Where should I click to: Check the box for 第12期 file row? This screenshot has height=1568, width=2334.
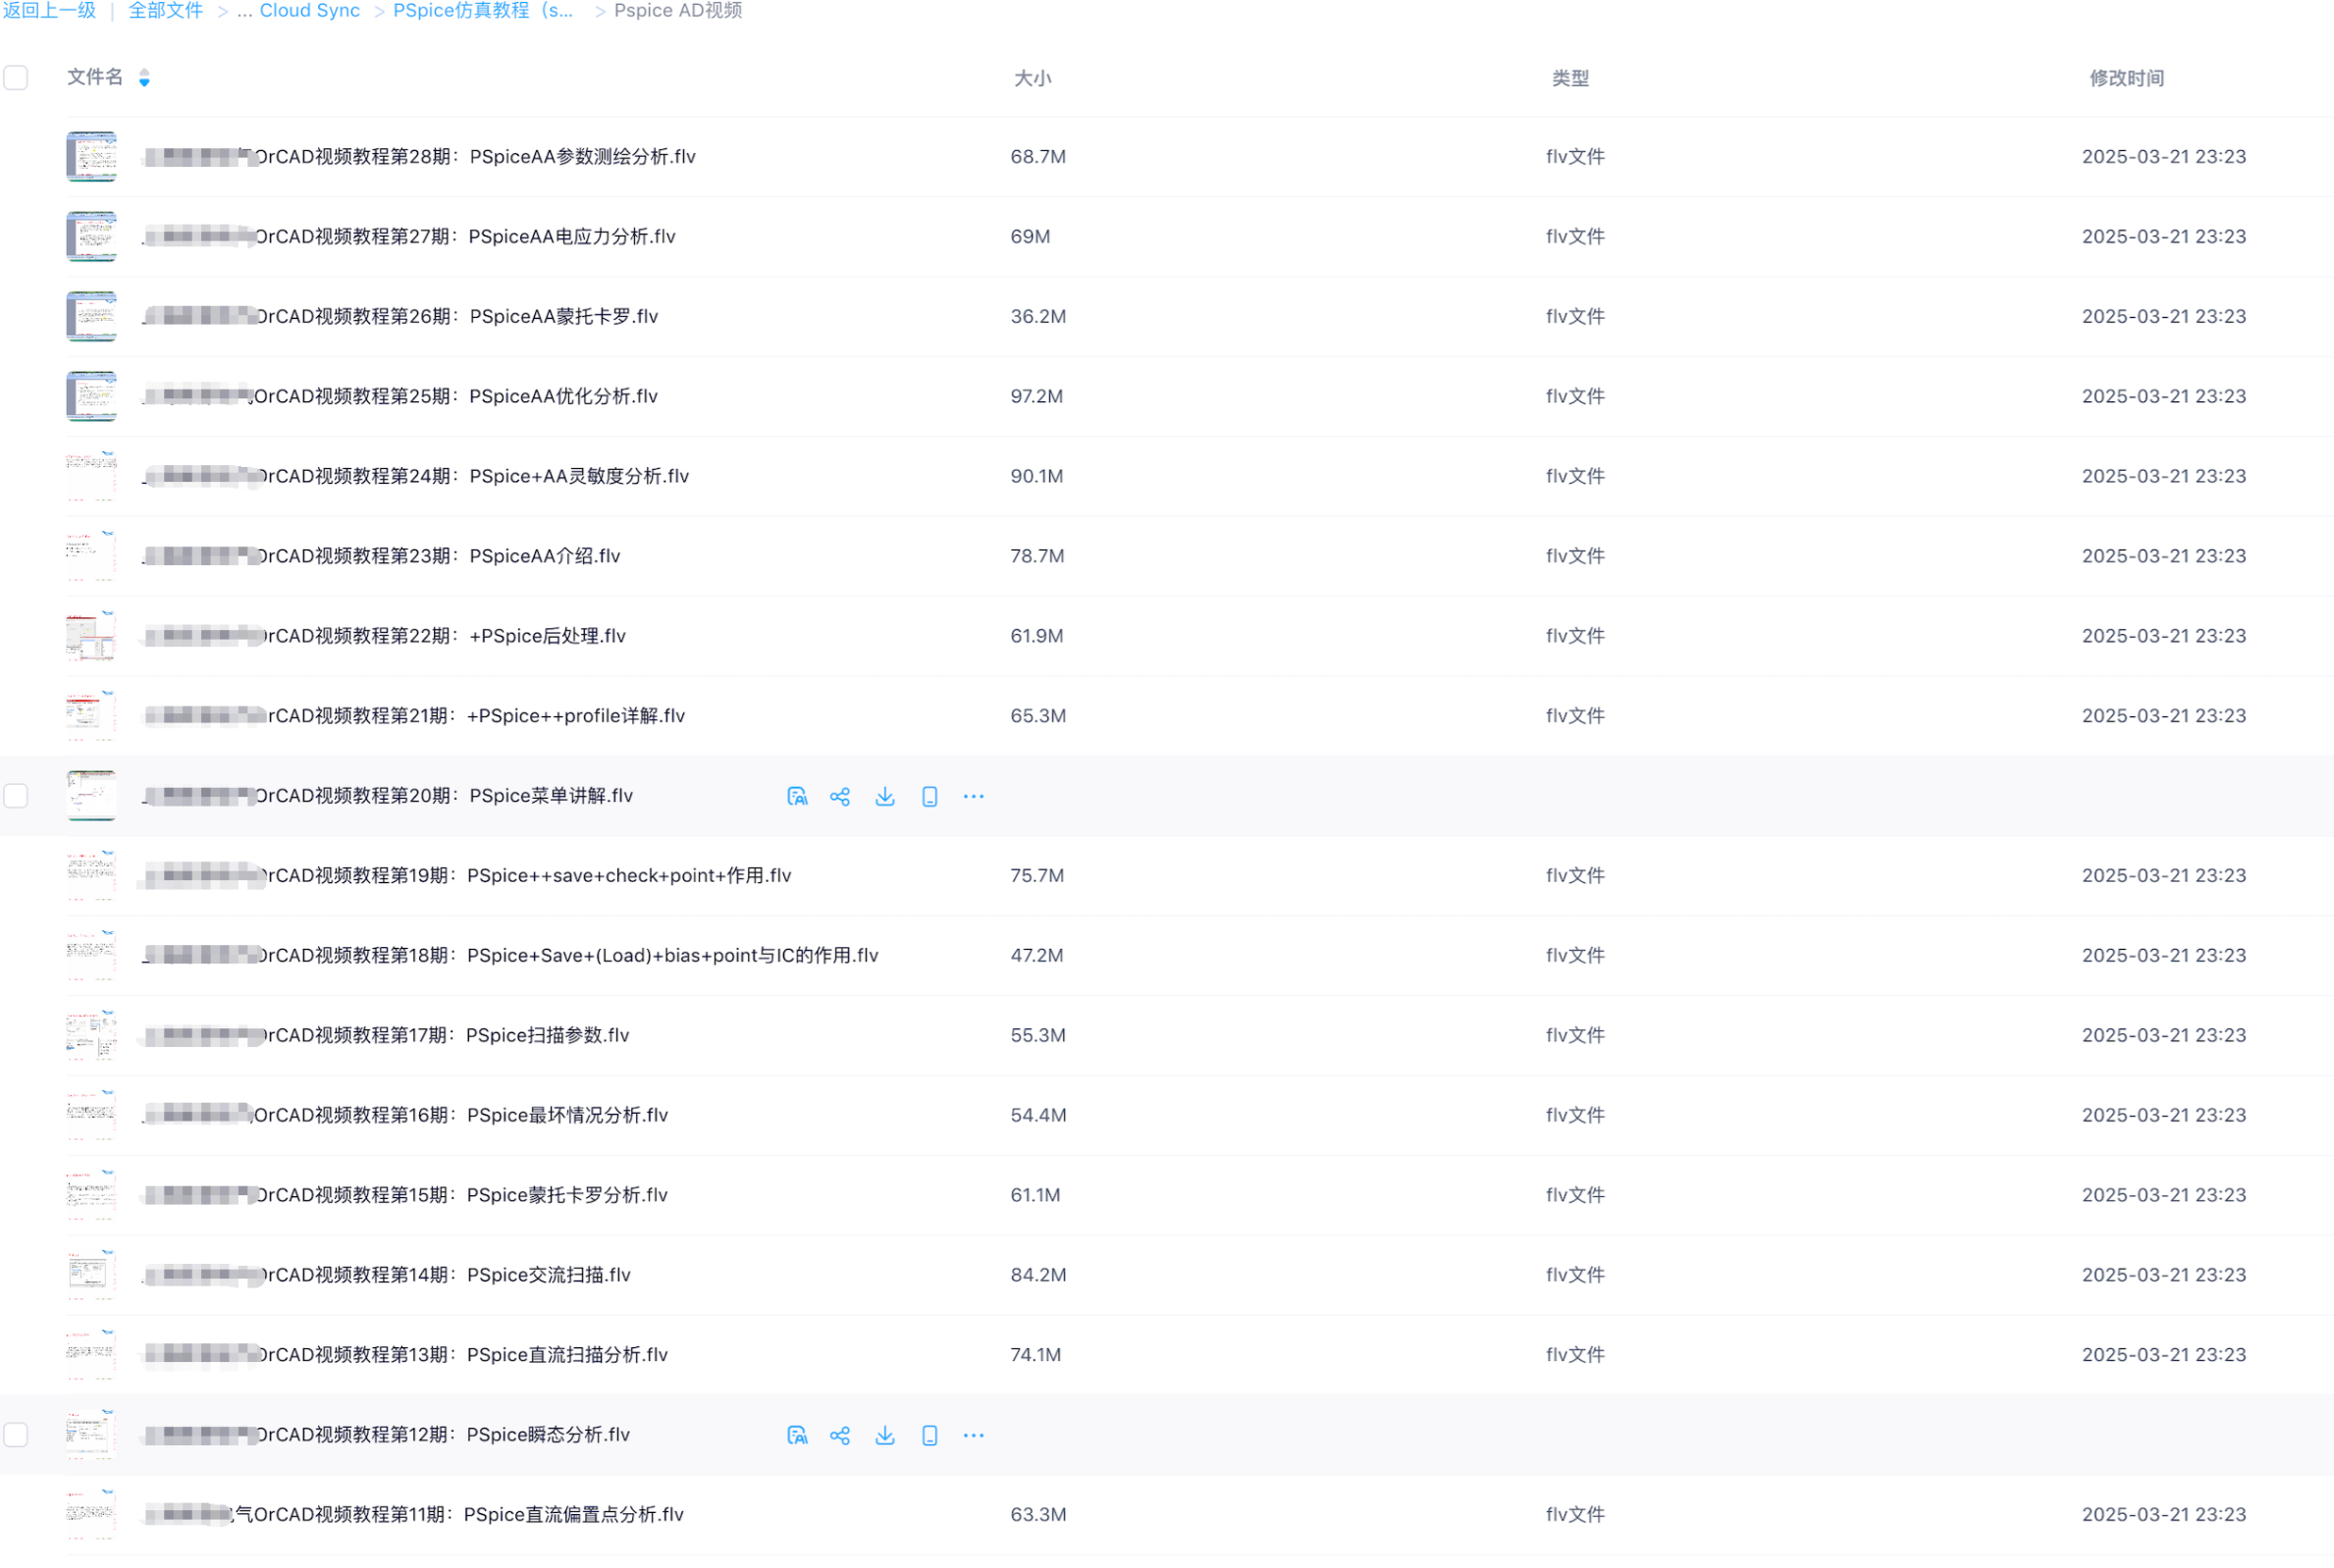point(16,1435)
